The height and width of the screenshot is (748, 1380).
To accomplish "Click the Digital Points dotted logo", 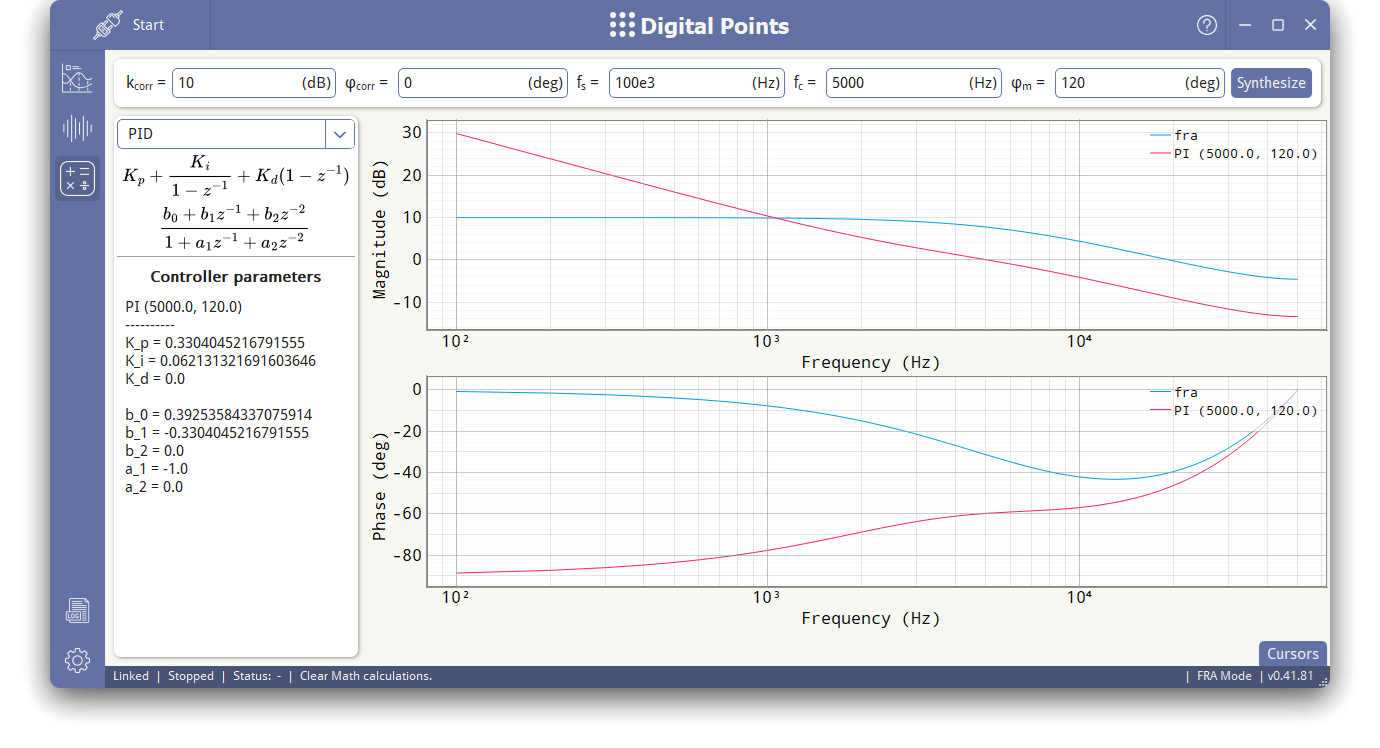I will coord(622,25).
